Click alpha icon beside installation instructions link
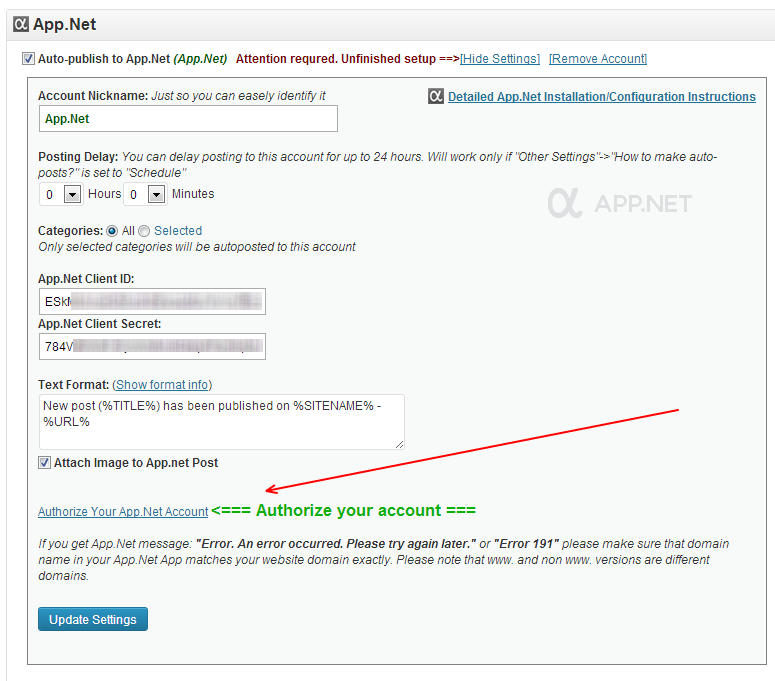 click(x=435, y=96)
